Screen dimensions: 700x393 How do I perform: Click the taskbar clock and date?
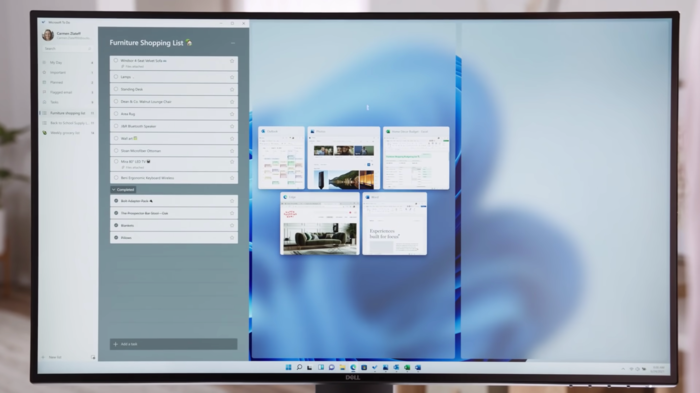[x=658, y=369]
